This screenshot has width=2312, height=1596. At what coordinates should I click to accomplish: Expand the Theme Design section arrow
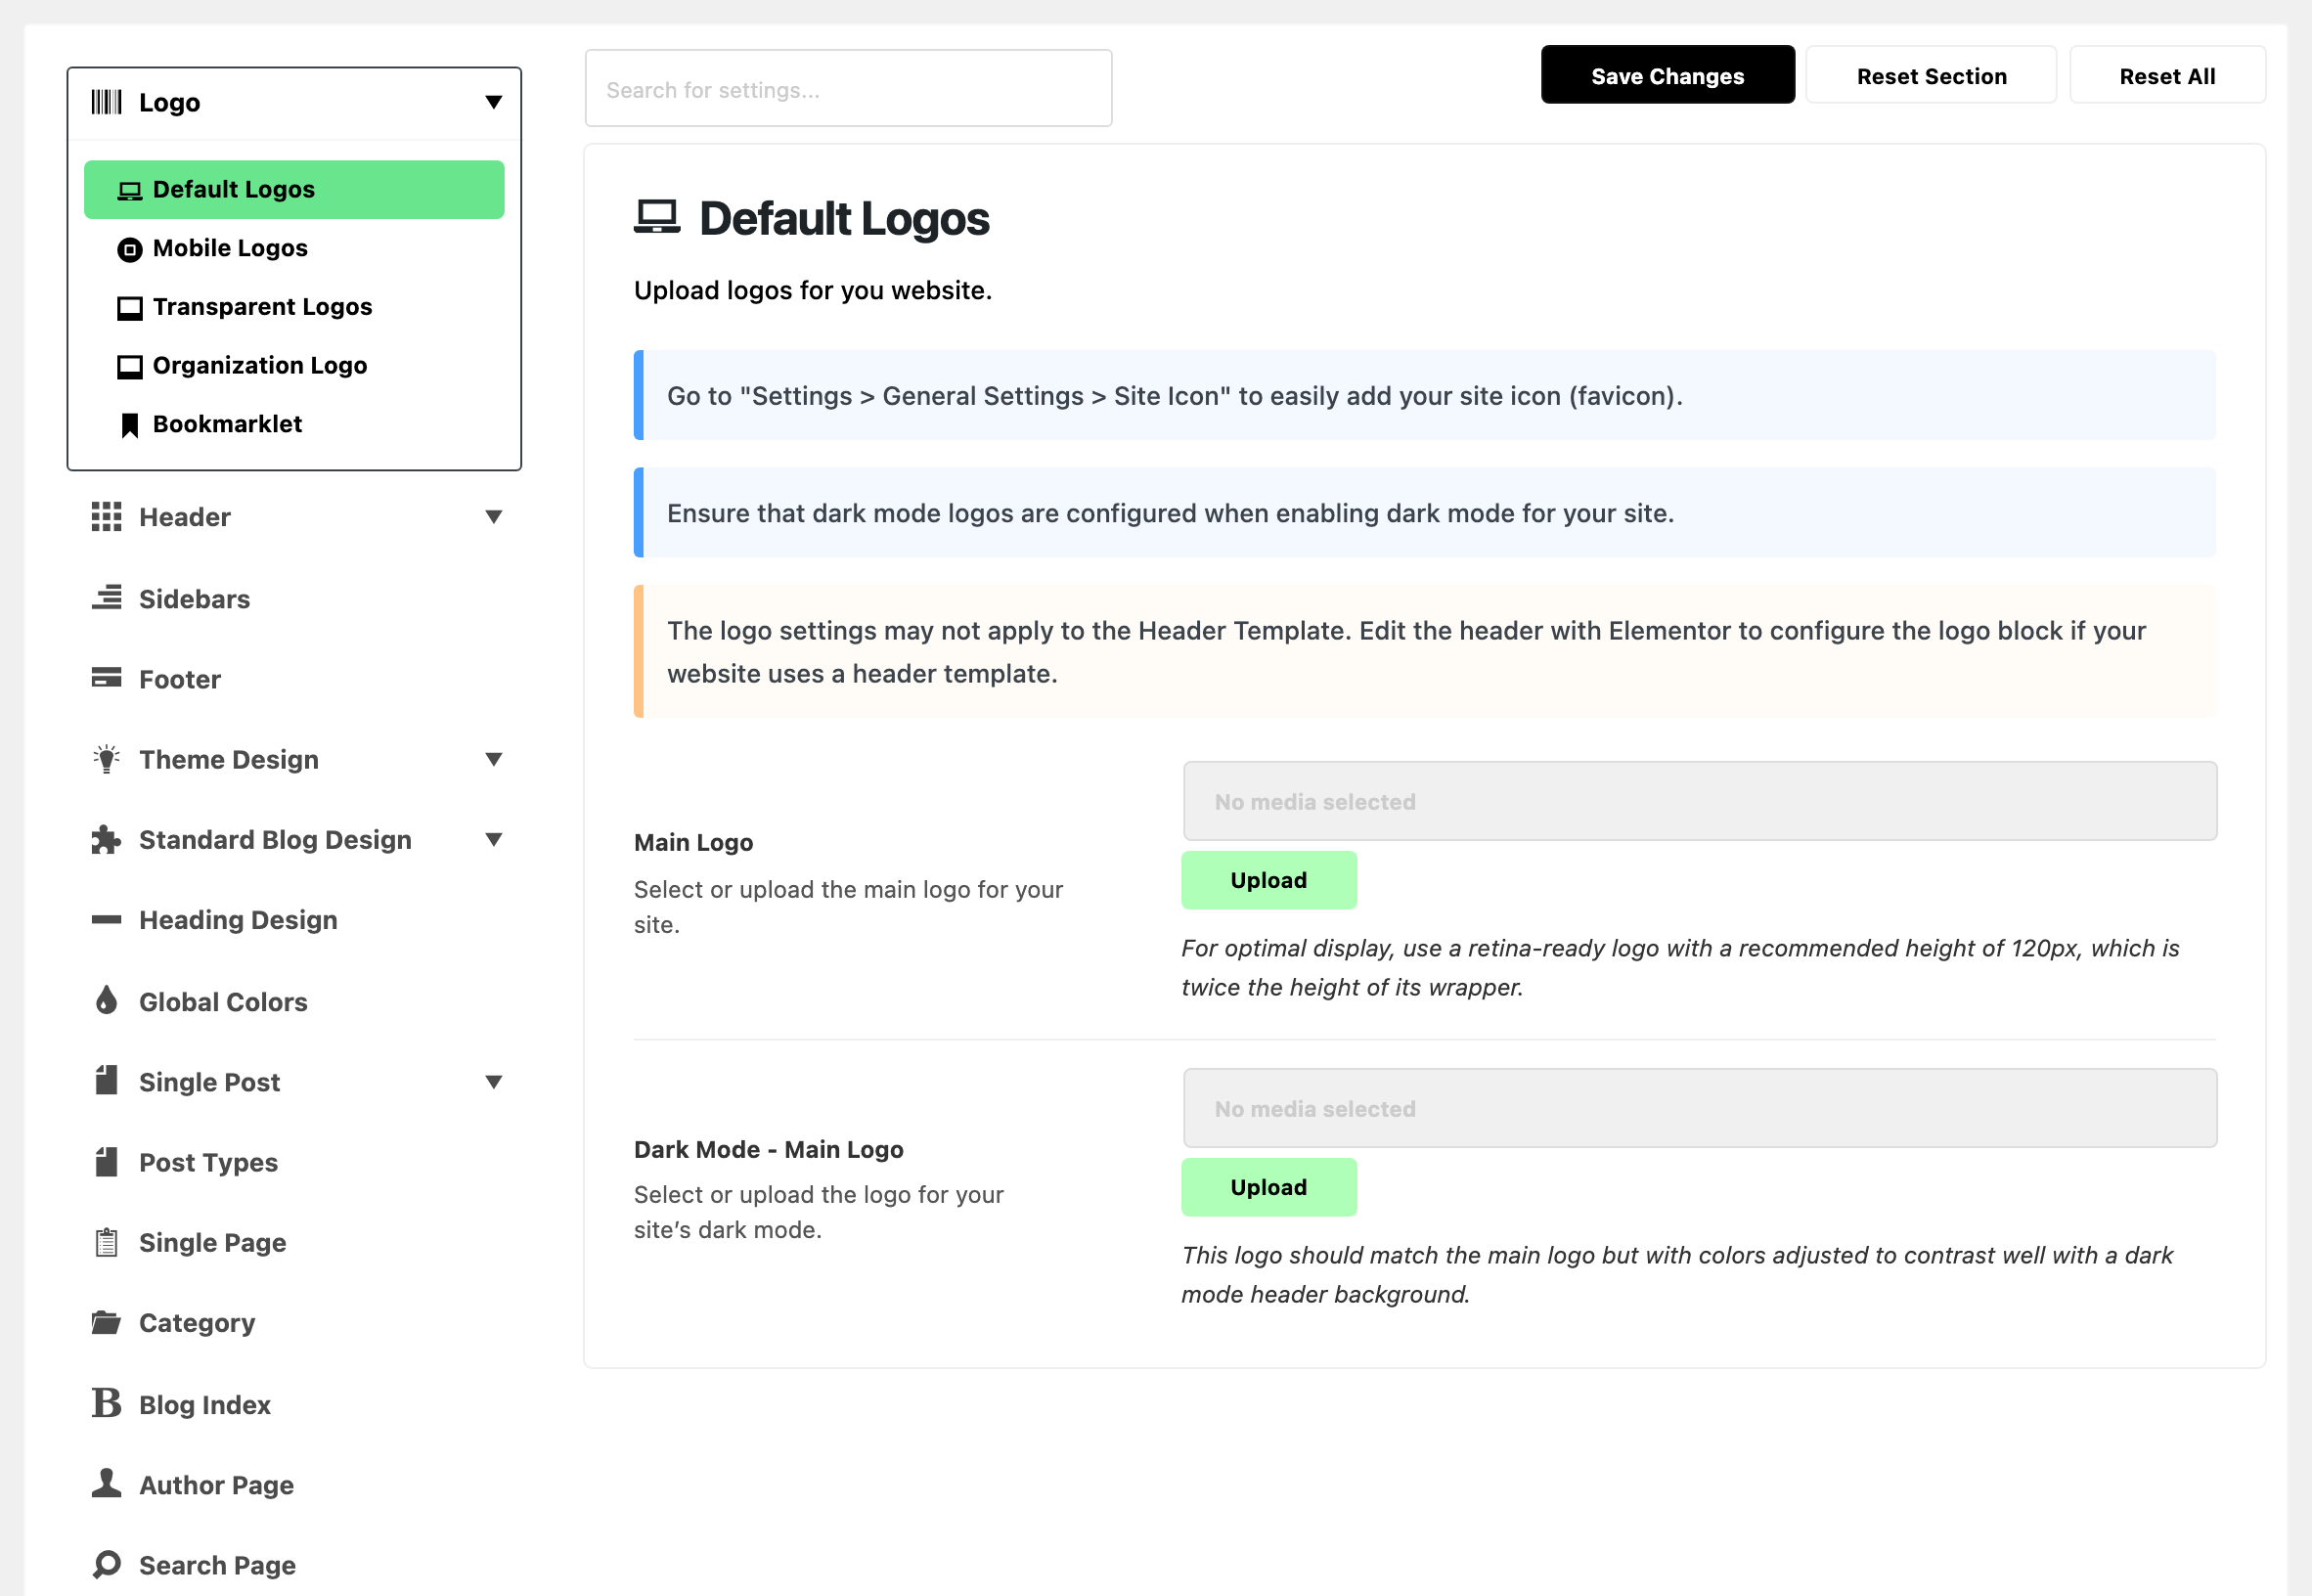pyautogui.click(x=493, y=759)
